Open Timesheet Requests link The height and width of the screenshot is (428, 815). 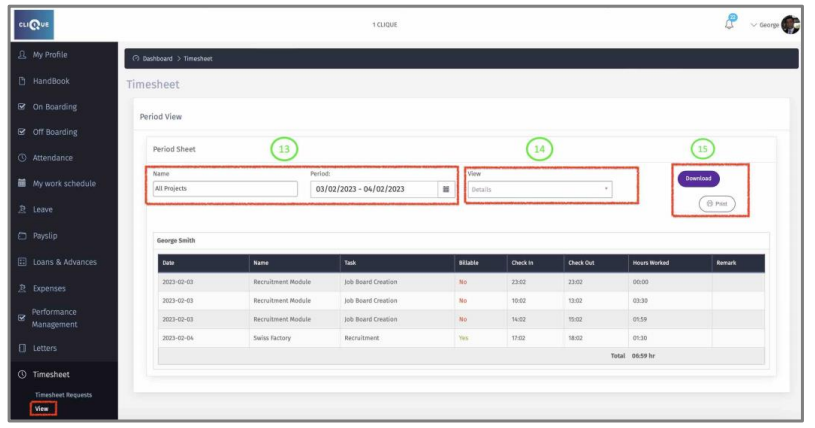point(64,395)
